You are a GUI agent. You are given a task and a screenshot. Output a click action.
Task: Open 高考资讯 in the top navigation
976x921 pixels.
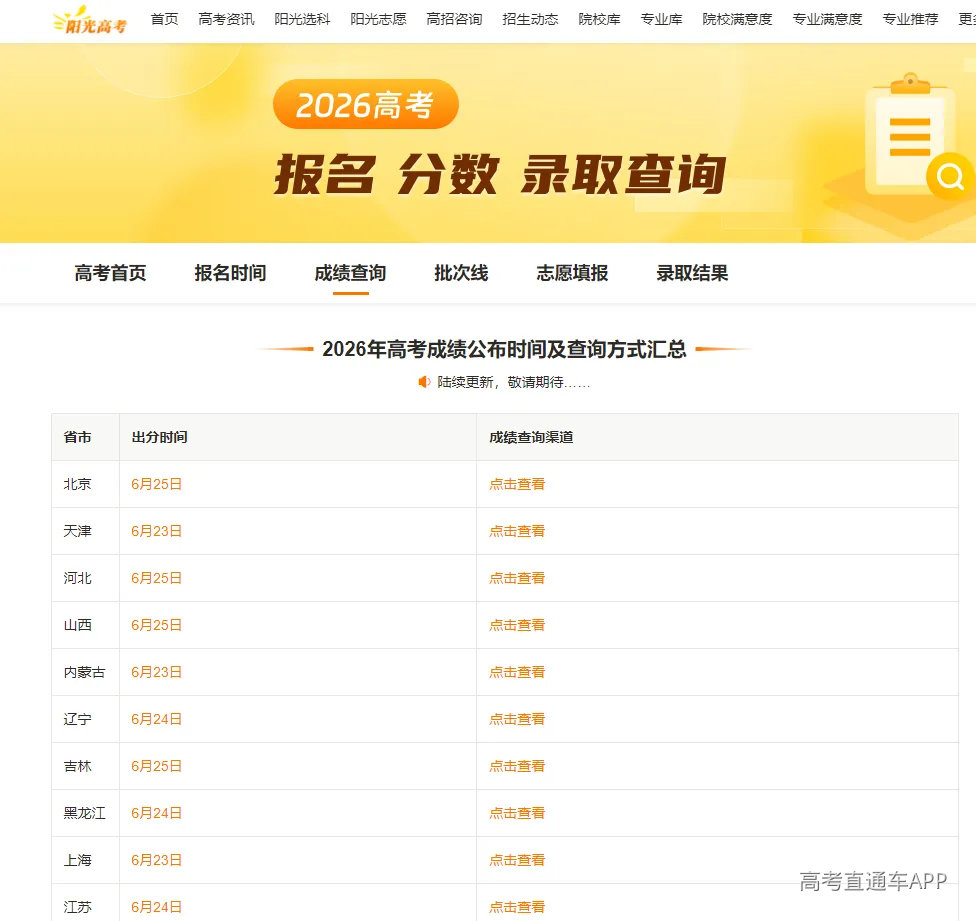coord(227,19)
